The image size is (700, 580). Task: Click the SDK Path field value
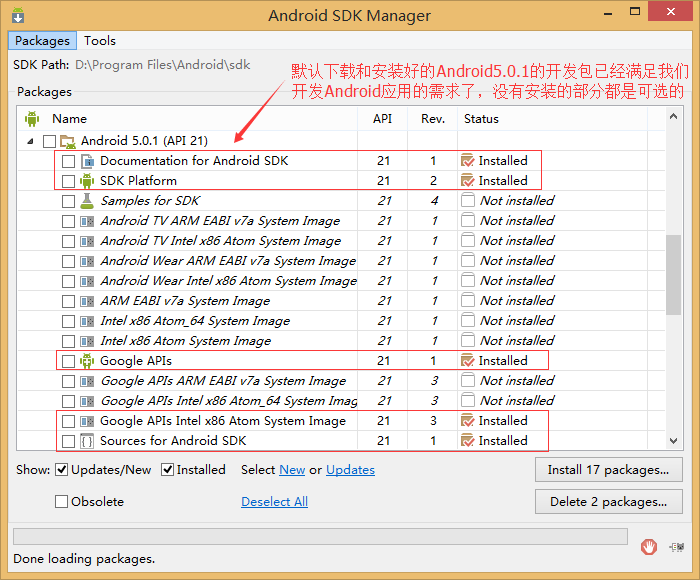(162, 65)
